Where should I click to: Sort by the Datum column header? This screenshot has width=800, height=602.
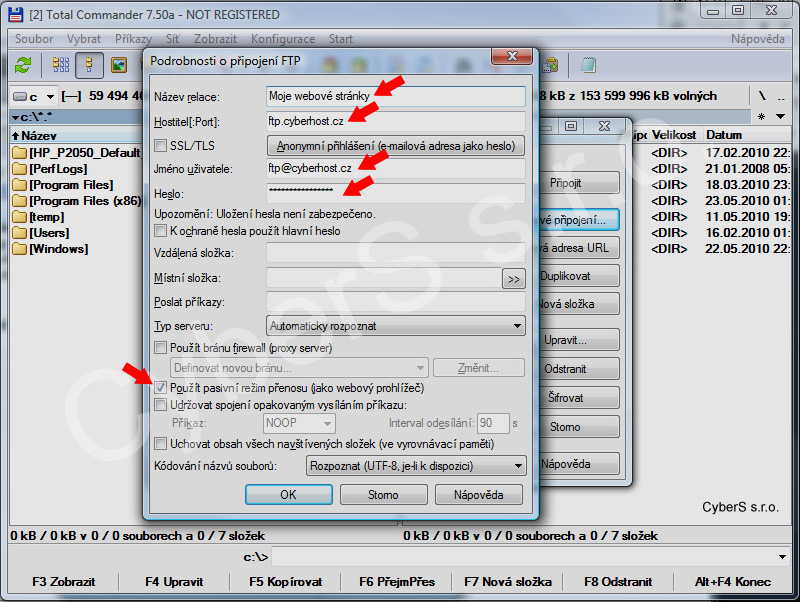tap(748, 135)
